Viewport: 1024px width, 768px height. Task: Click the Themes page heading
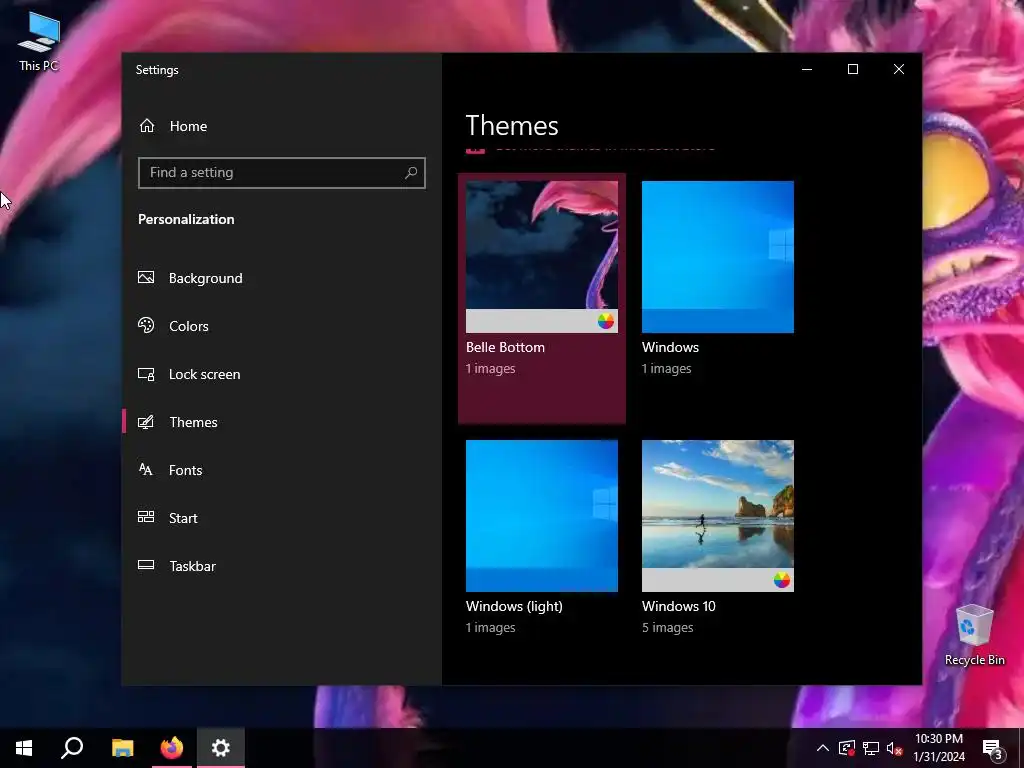(x=512, y=125)
